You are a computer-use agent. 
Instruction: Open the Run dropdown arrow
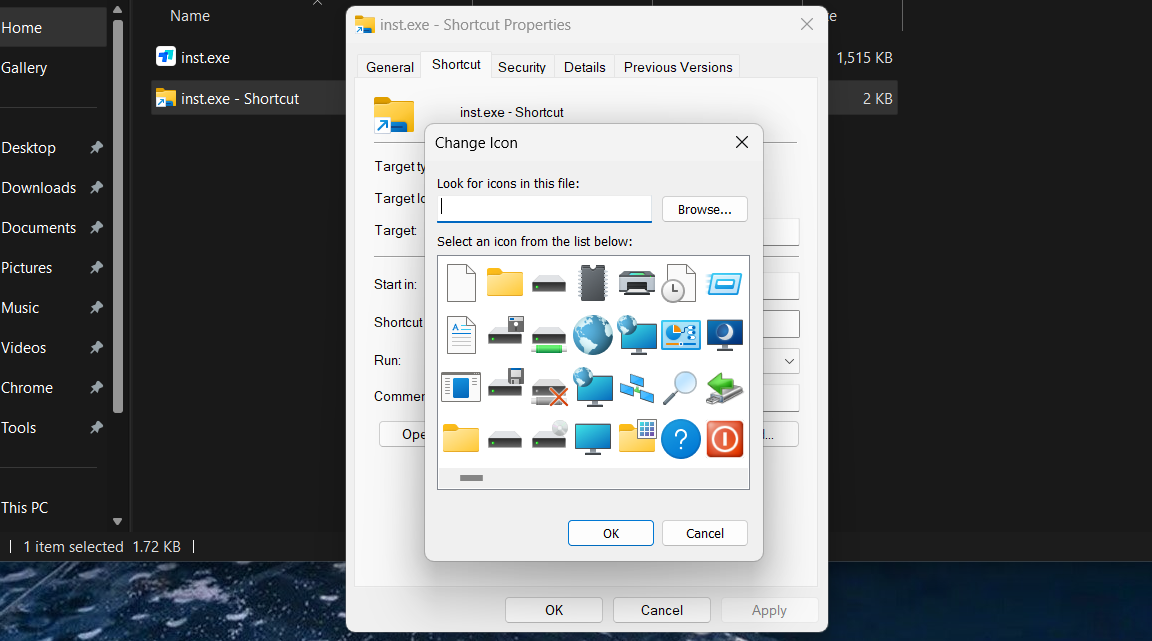click(x=789, y=361)
